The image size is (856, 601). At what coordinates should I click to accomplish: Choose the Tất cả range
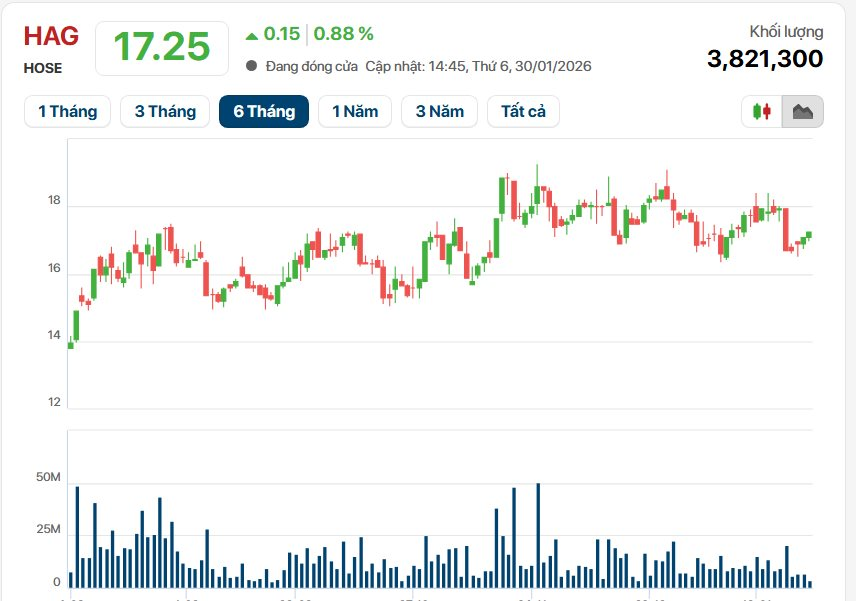524,112
